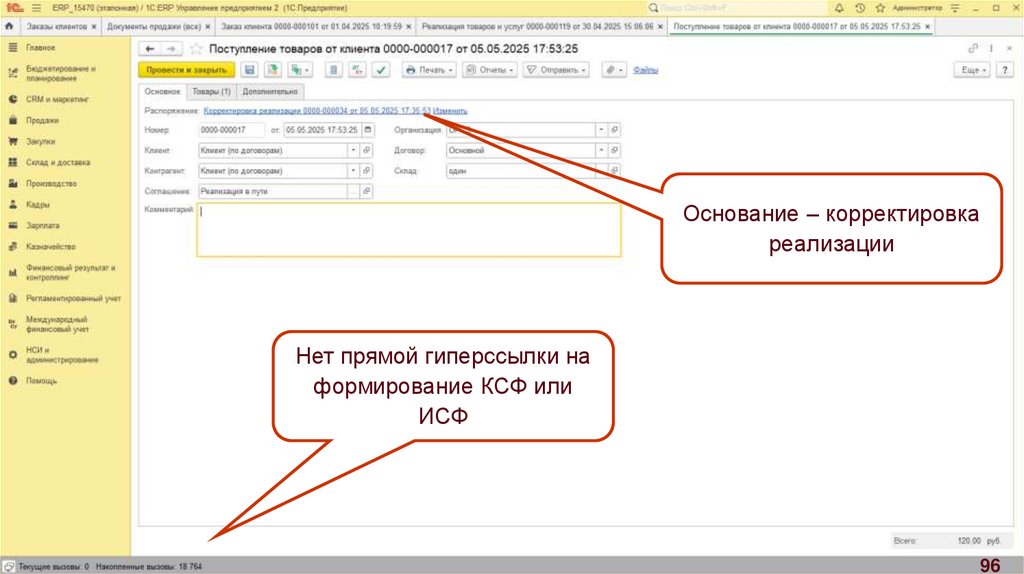This screenshot has width=1024, height=574.
Task: Open the paperclip attachments dropdown
Action: pos(614,70)
